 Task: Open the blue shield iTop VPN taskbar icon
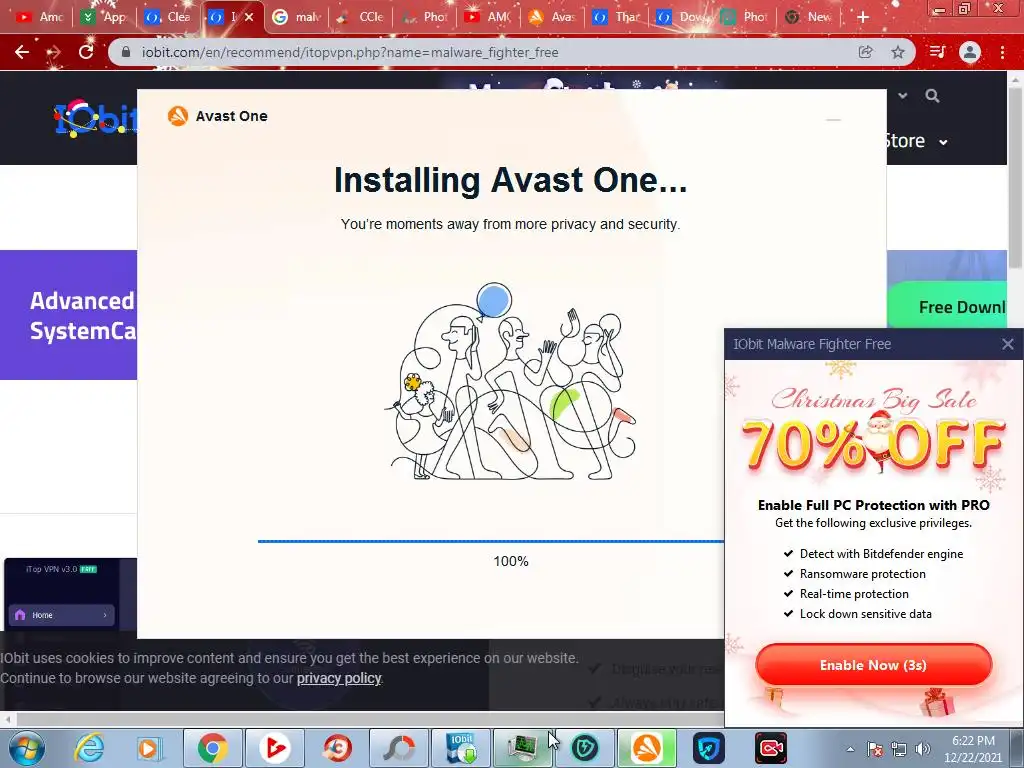point(709,748)
